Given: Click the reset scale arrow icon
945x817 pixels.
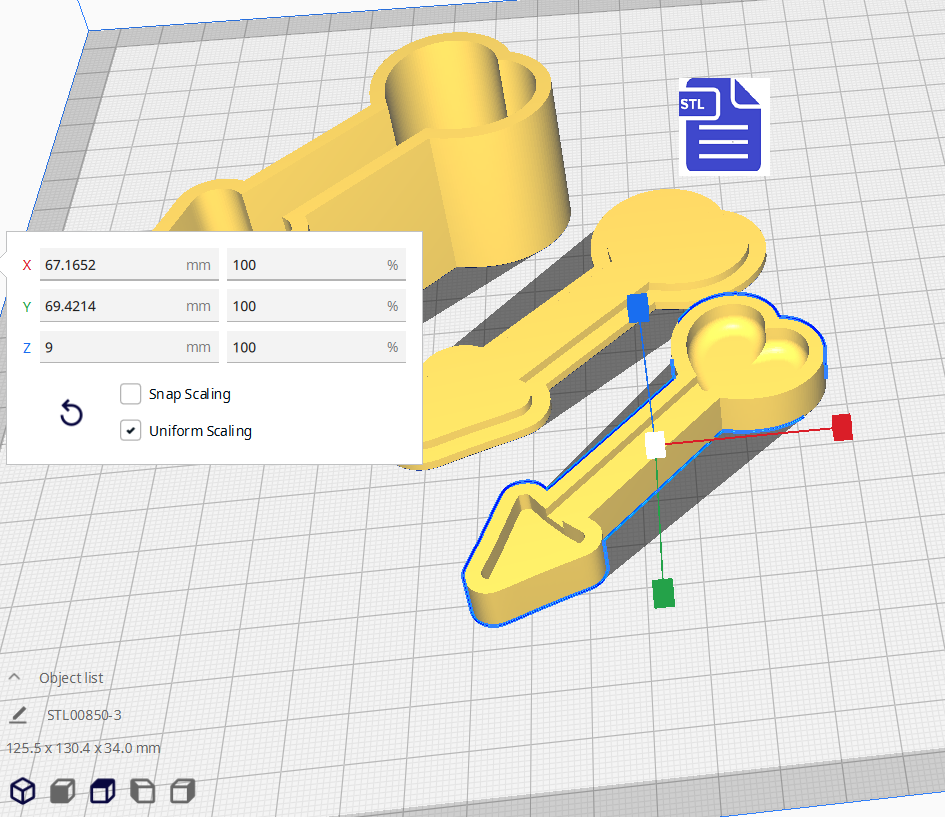Looking at the screenshot, I should [x=71, y=413].
